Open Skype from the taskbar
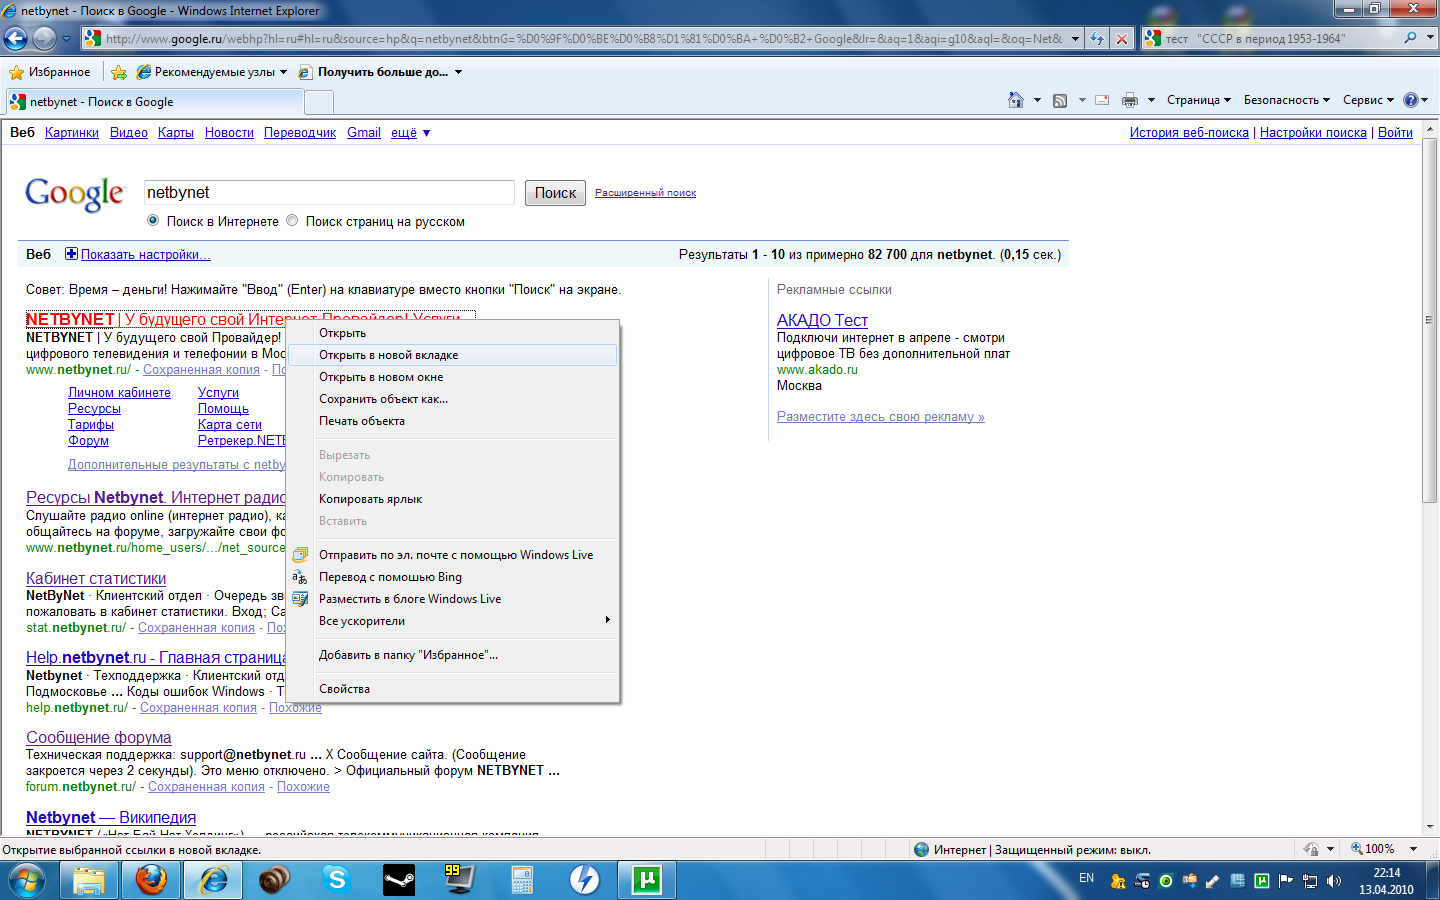The height and width of the screenshot is (900, 1440). 337,880
